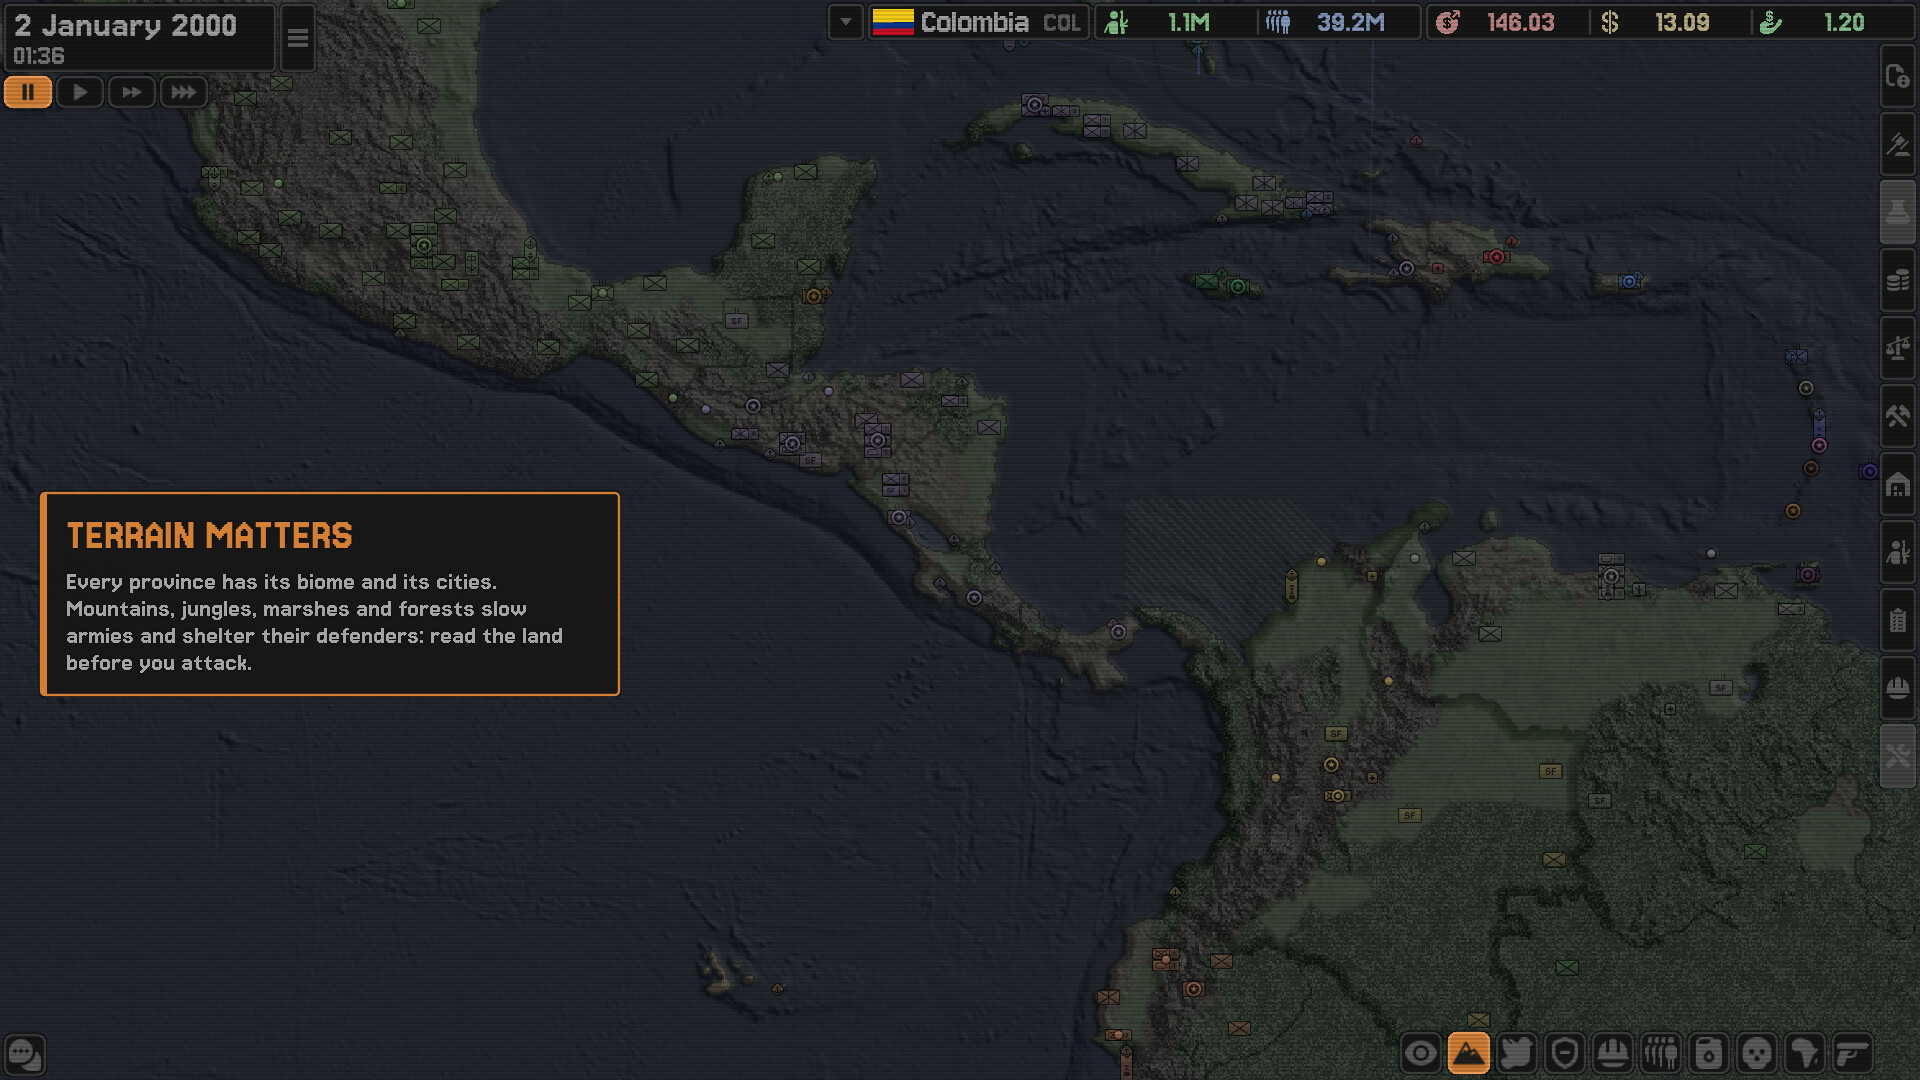1920x1080 pixels.
Task: Switch to the oil canister resource map mode
Action: pos(1708,1053)
